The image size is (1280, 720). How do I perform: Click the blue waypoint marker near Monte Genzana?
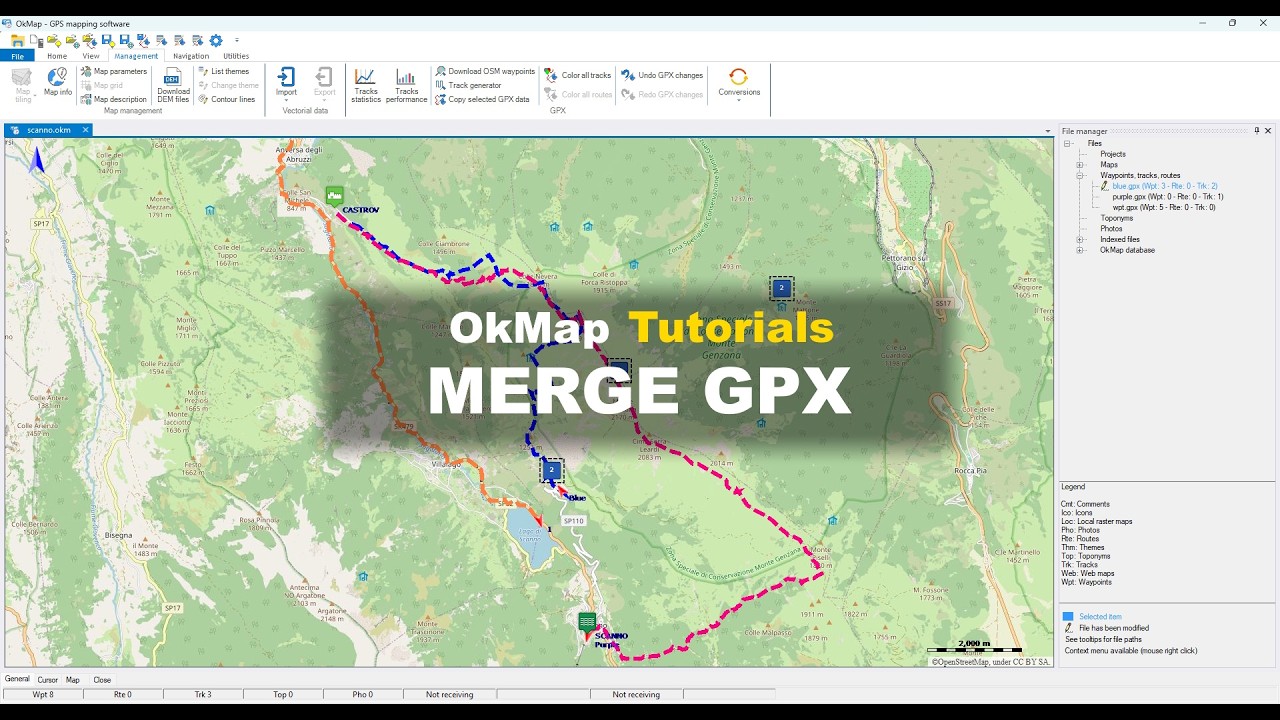click(781, 289)
